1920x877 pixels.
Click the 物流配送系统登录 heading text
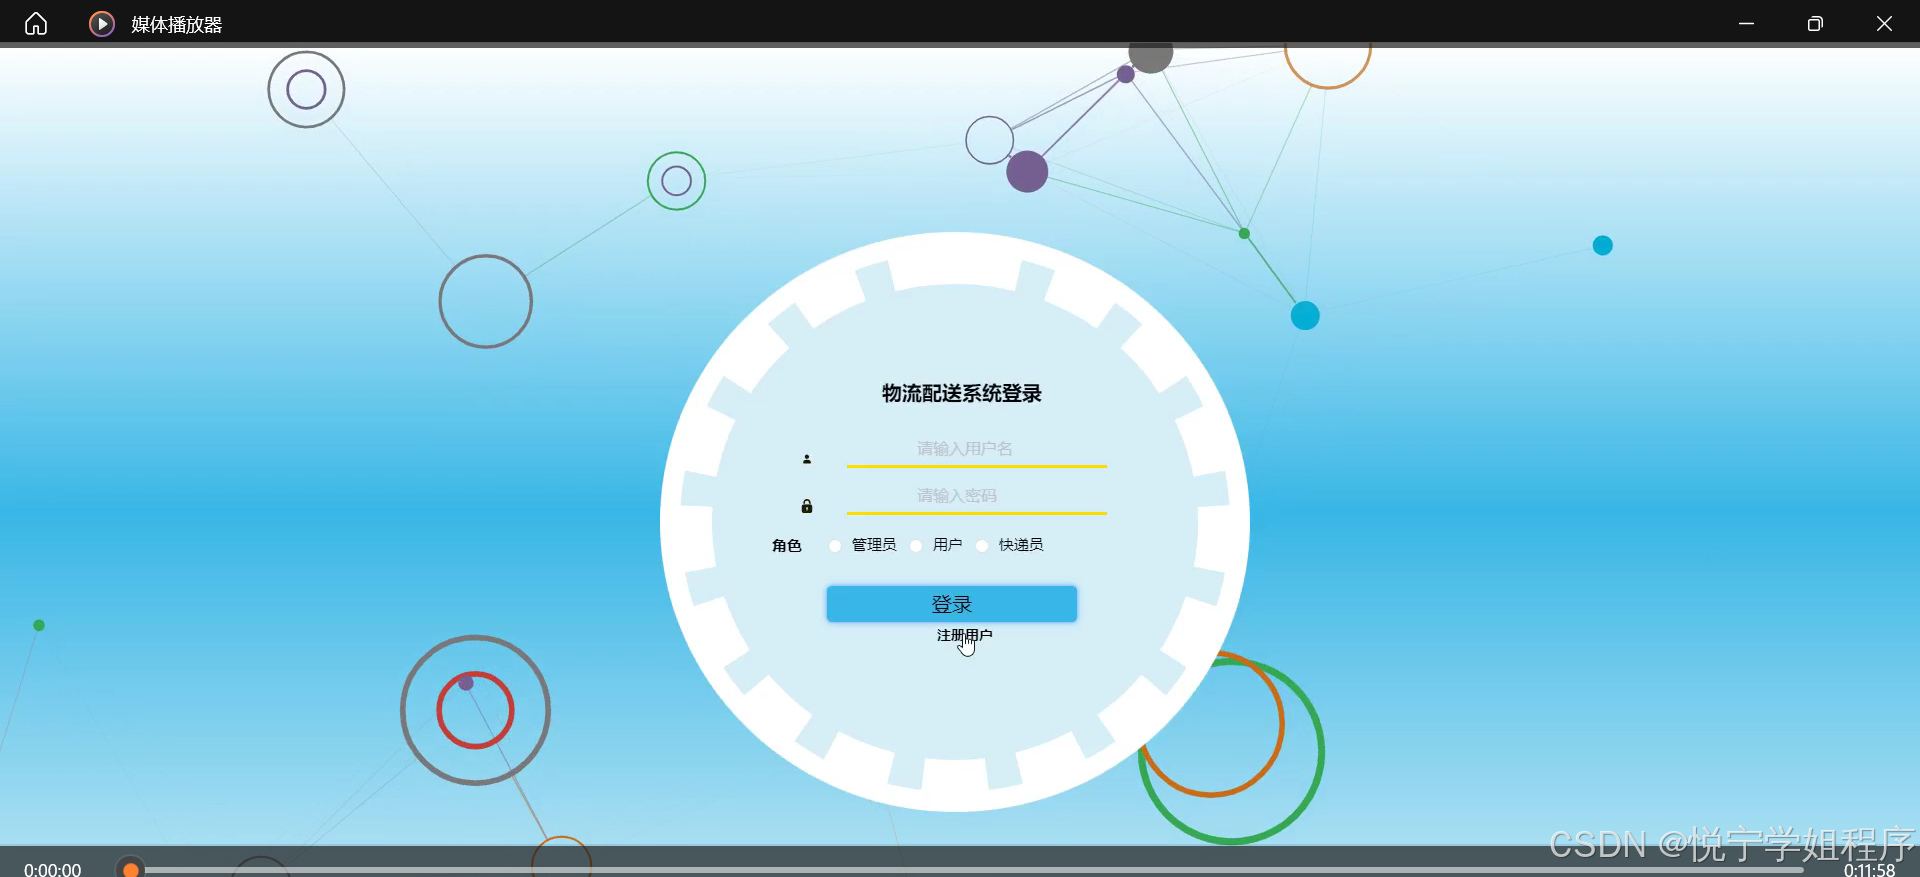(961, 393)
